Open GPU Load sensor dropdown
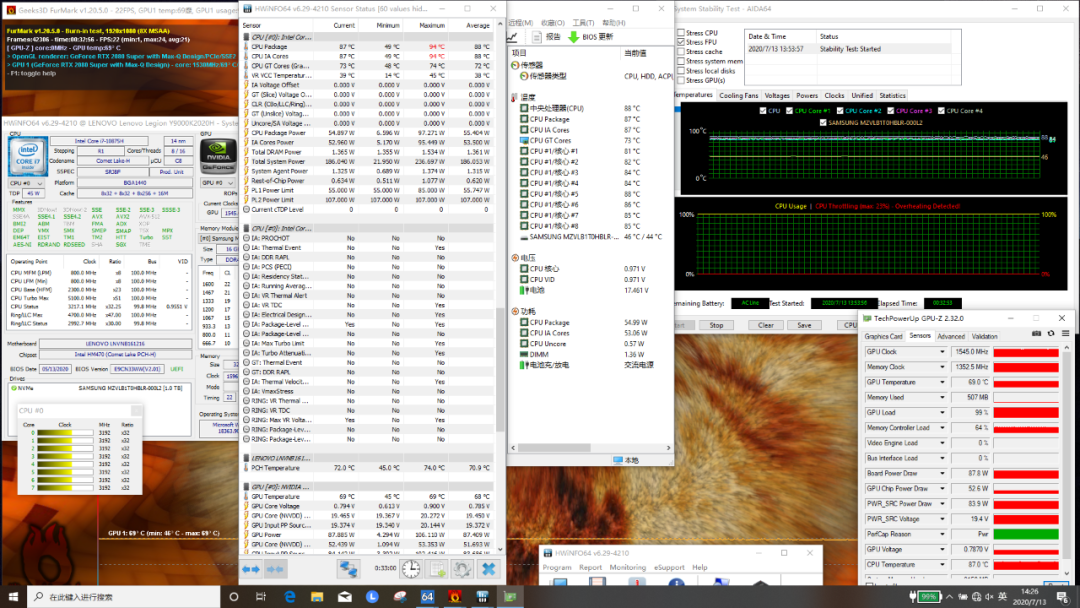Viewport: 1080px width, 608px height. coord(942,412)
